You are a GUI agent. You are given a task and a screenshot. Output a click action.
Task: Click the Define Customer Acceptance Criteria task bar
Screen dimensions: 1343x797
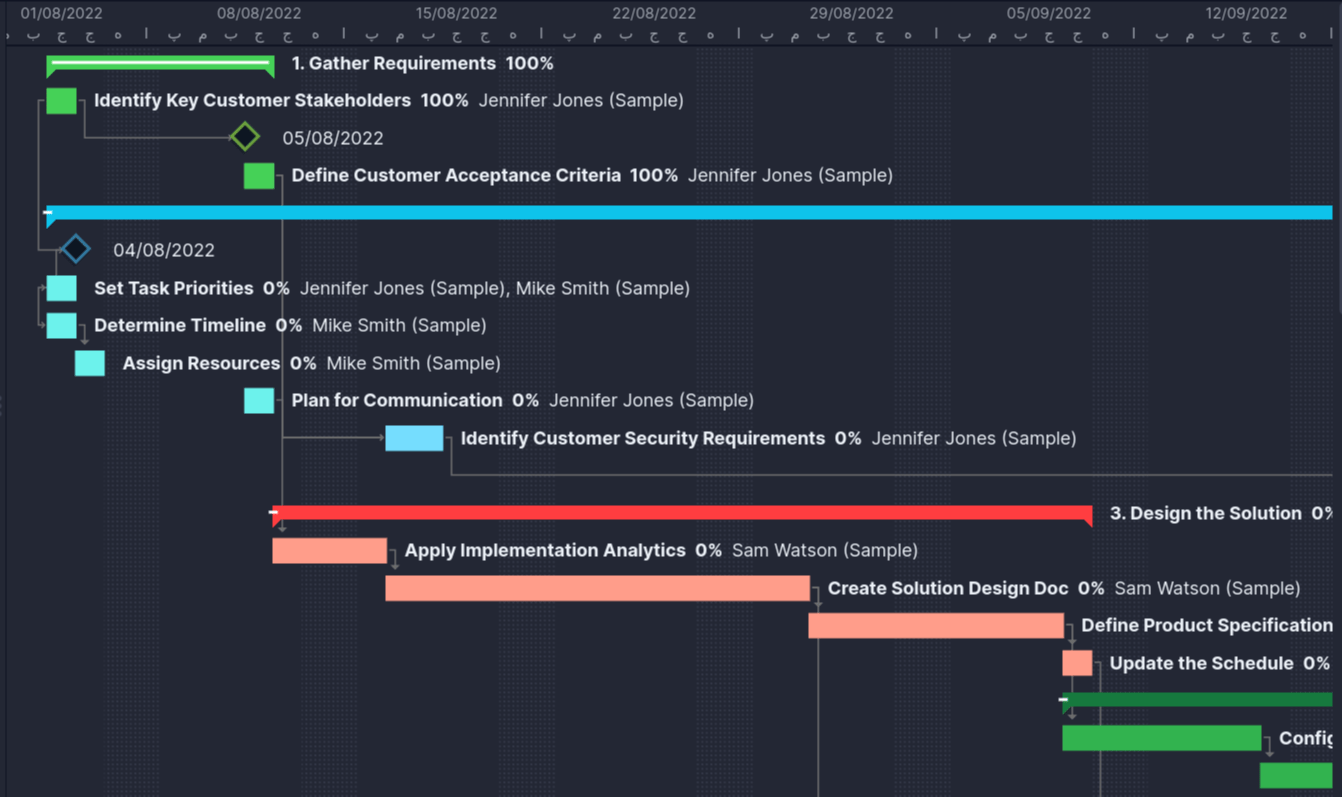pyautogui.click(x=259, y=175)
